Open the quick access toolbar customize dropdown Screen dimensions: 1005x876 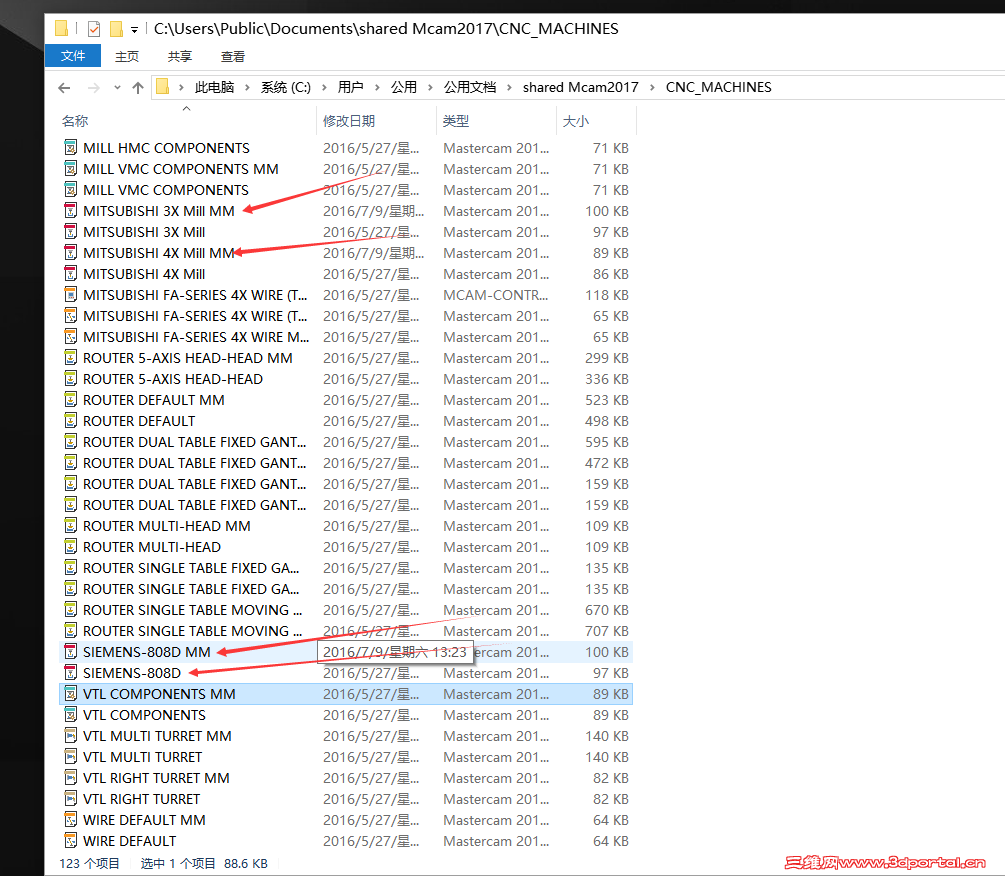coord(134,29)
